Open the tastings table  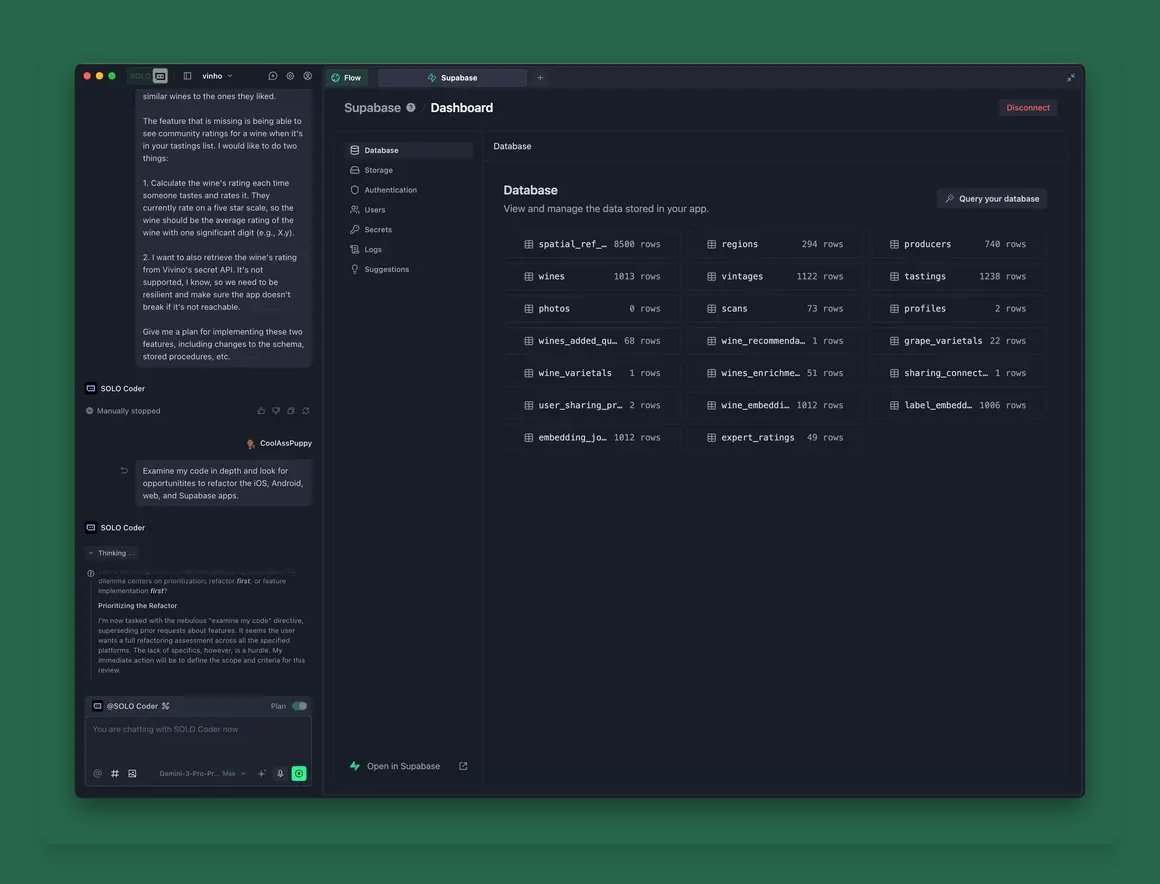957,277
